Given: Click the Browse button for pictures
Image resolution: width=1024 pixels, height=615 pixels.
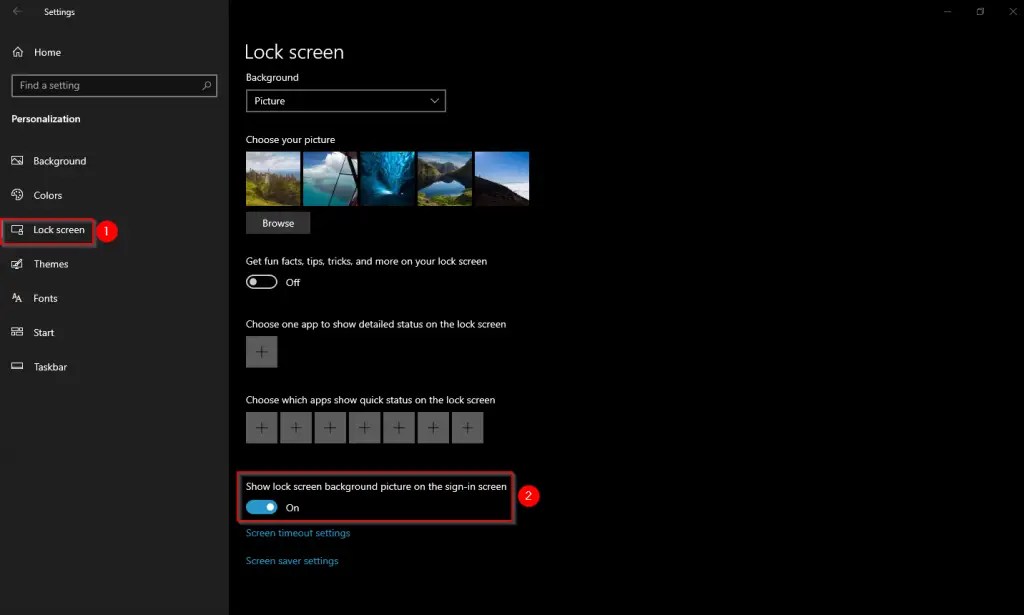Looking at the screenshot, I should coord(277,222).
